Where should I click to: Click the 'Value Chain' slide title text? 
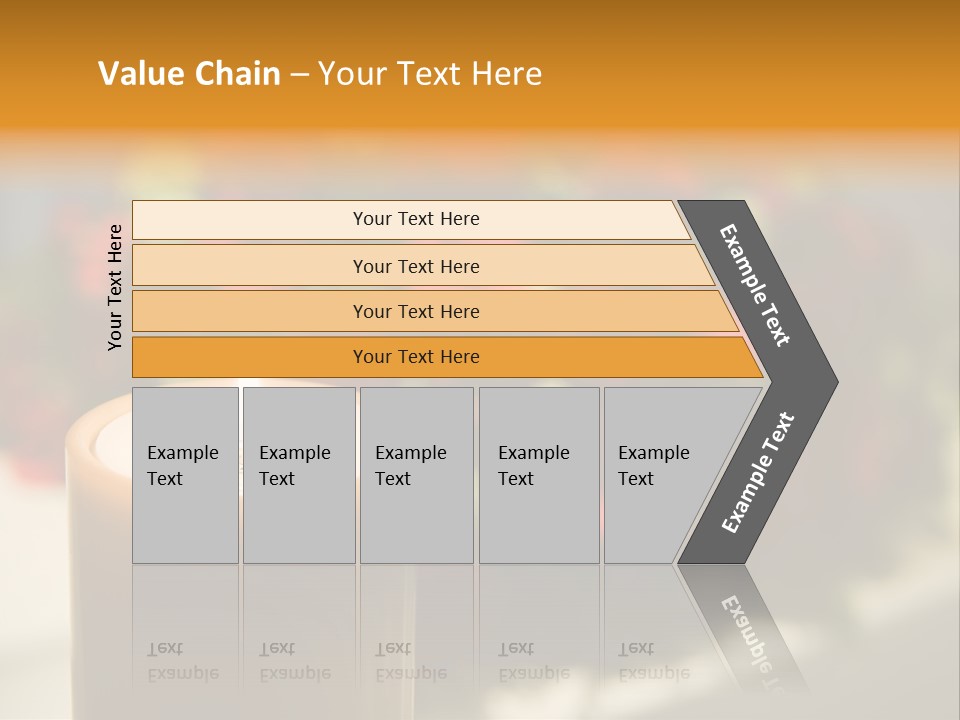(189, 73)
